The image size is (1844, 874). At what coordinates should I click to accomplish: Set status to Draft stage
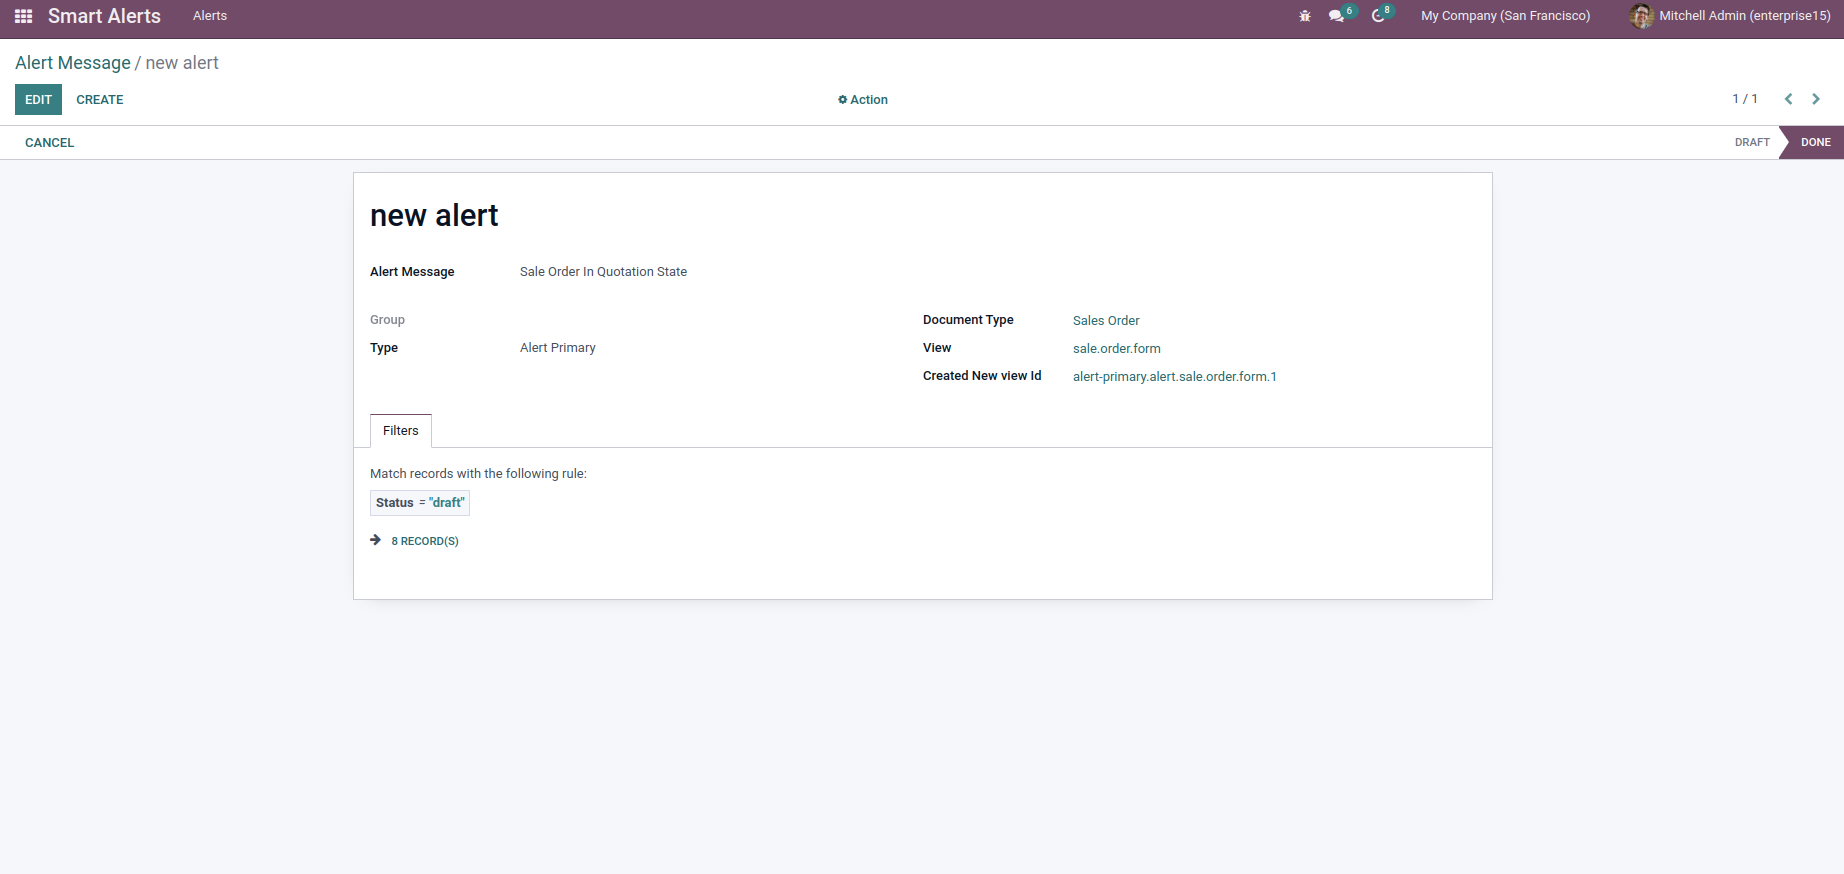coord(1752,142)
